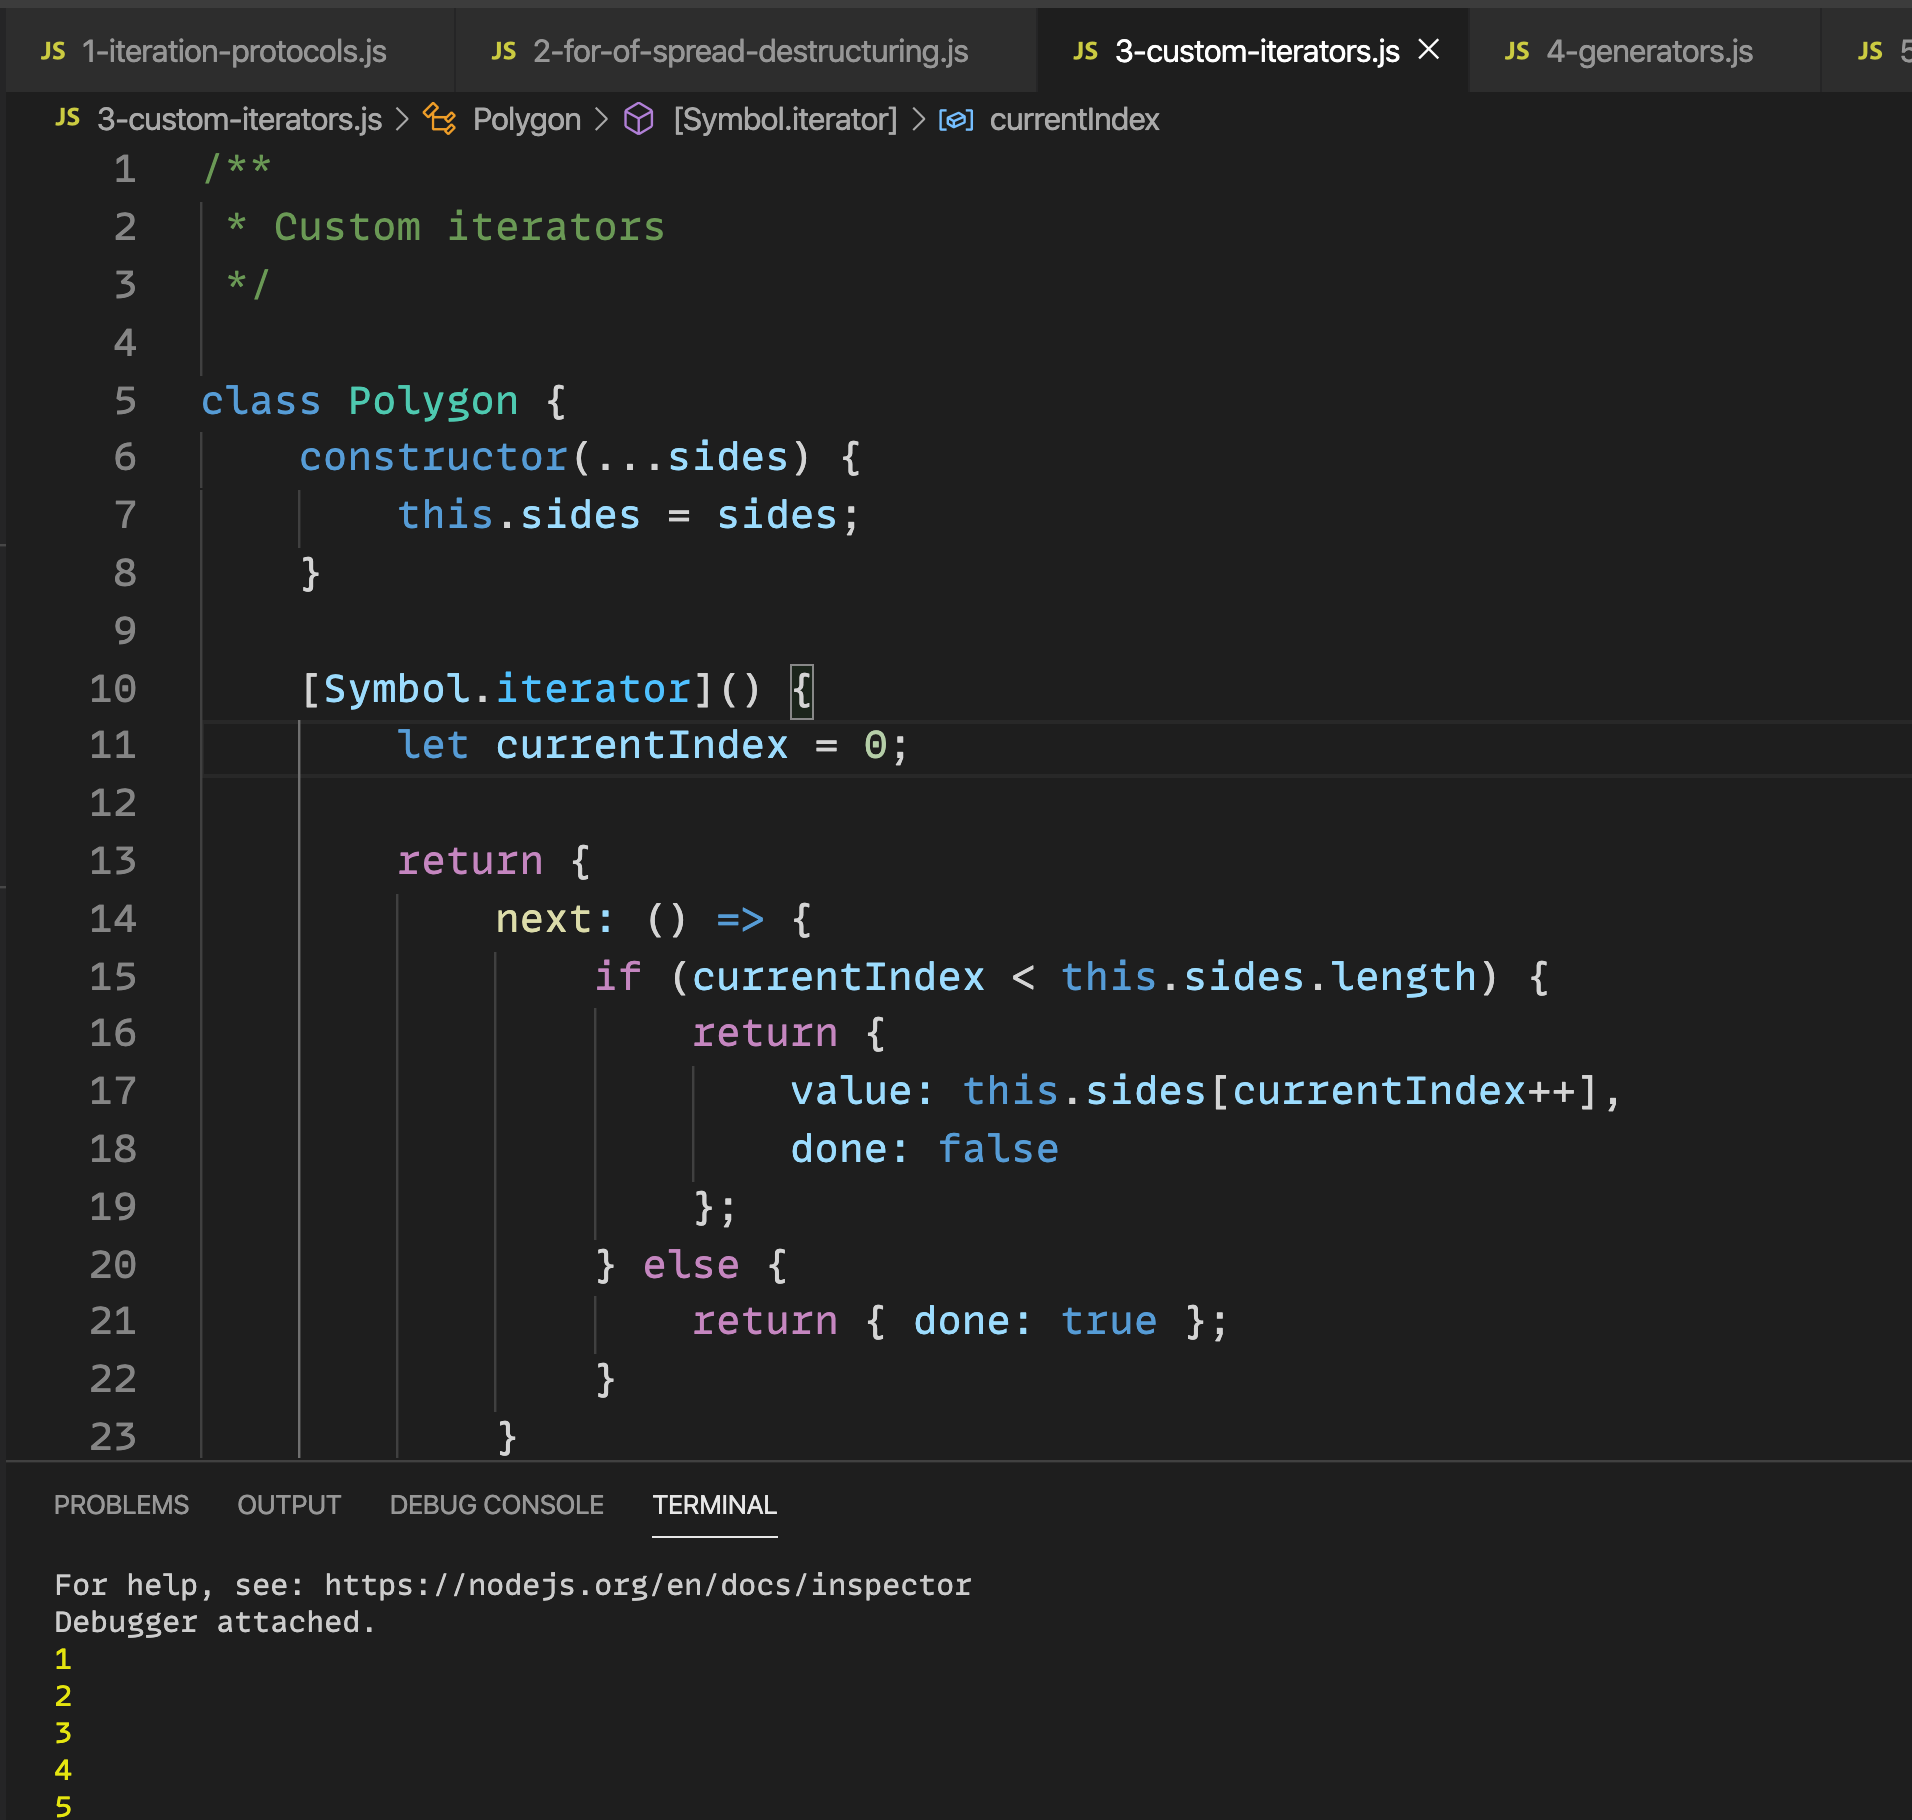Switch to 2-for-of-spread-destructuring.js tab
Screen dimensions: 1912x1820
[x=747, y=51]
